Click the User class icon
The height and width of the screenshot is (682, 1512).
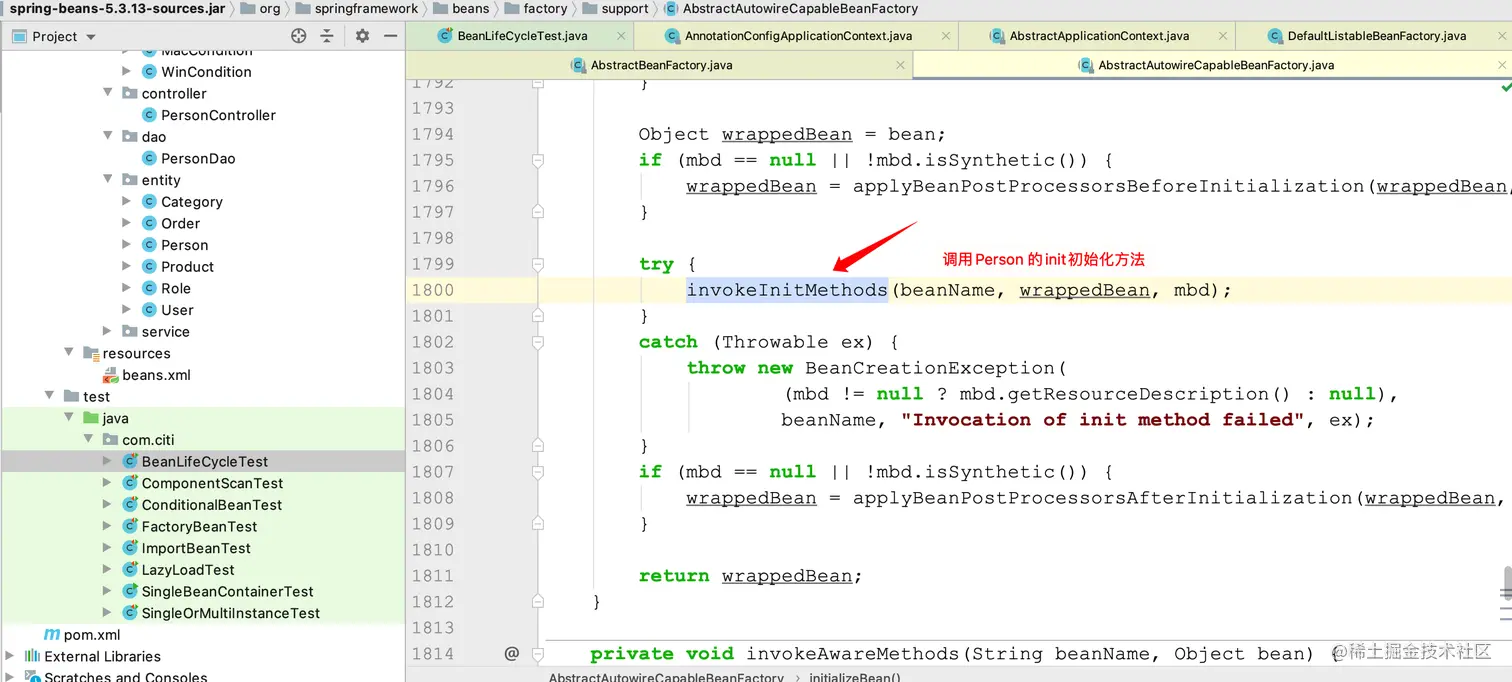[x=149, y=310]
